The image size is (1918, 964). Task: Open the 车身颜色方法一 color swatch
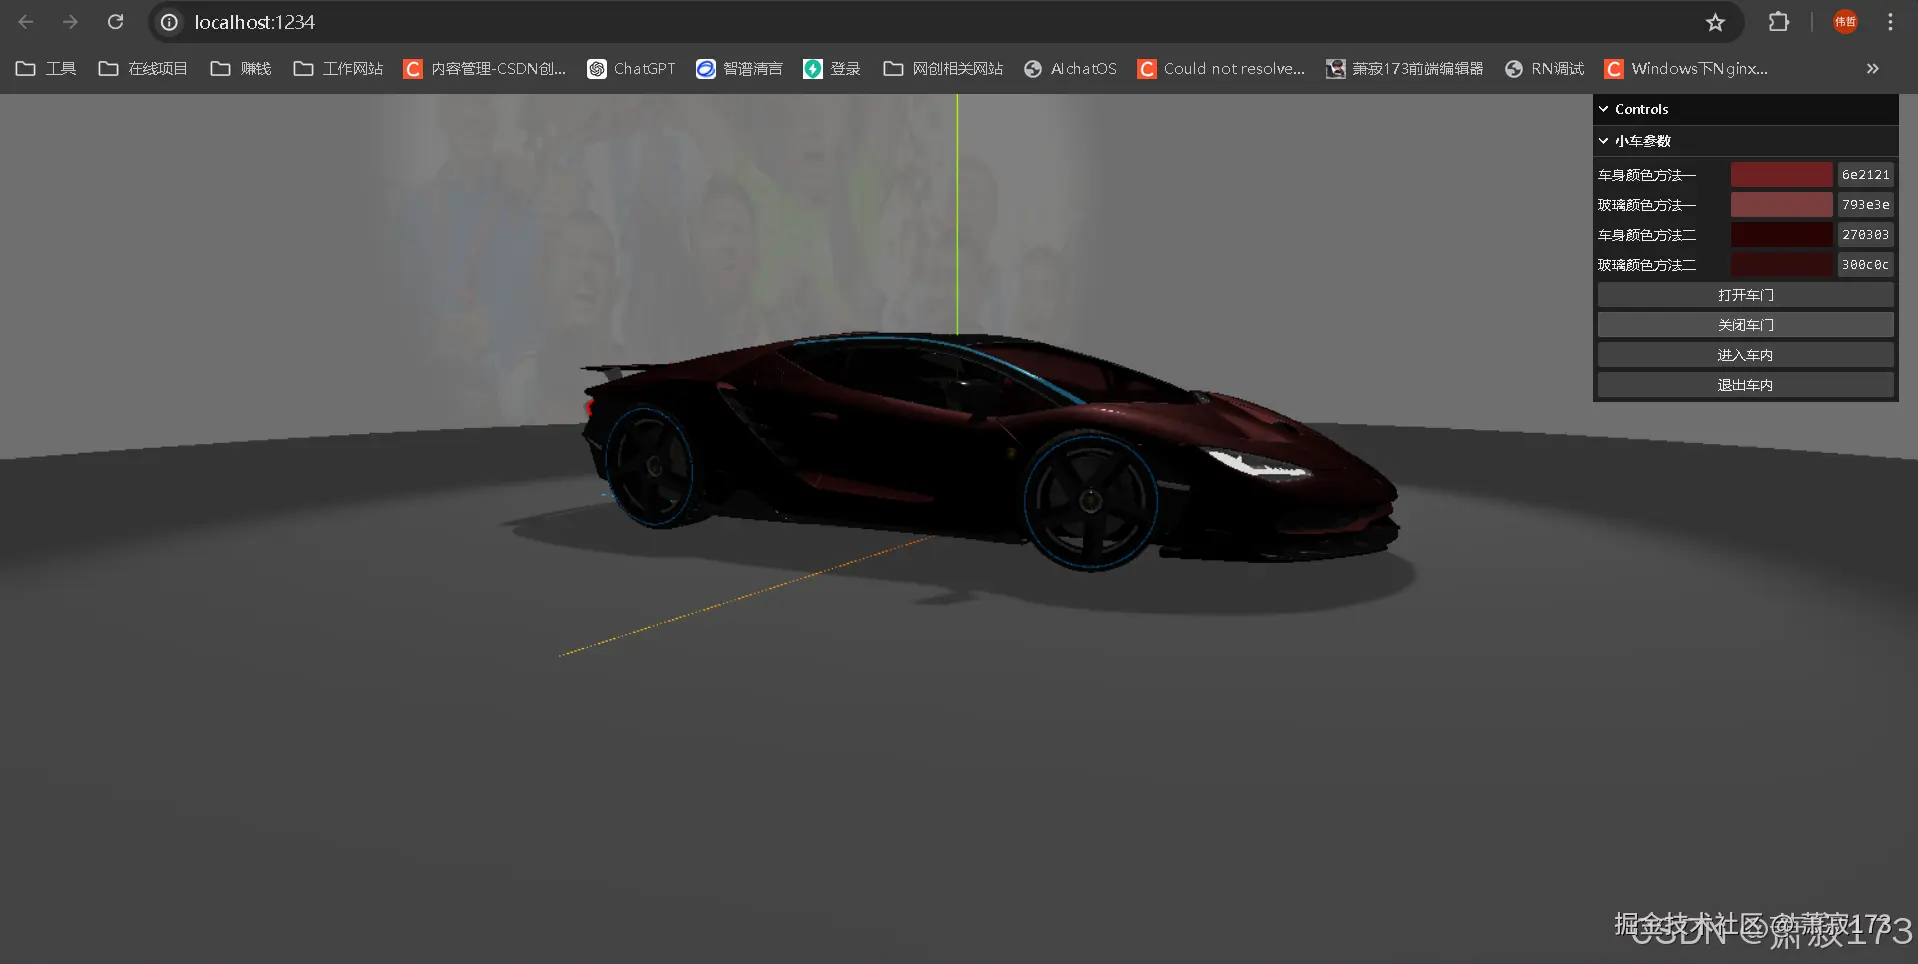point(1781,175)
